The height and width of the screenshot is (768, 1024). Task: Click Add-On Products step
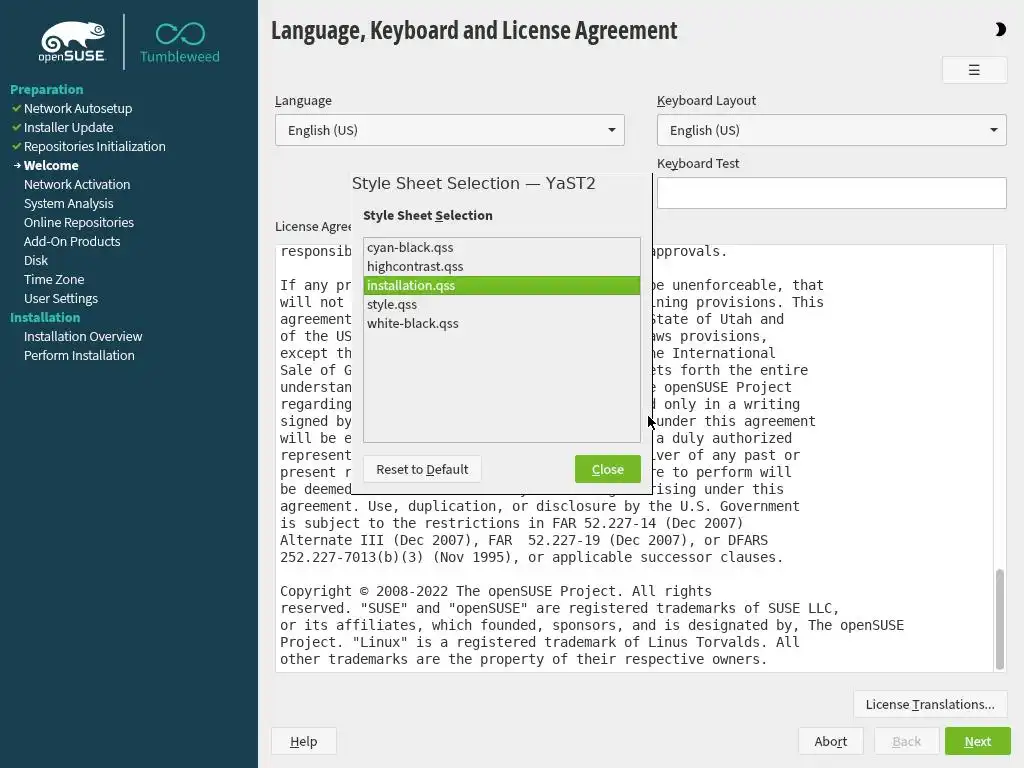click(x=72, y=241)
